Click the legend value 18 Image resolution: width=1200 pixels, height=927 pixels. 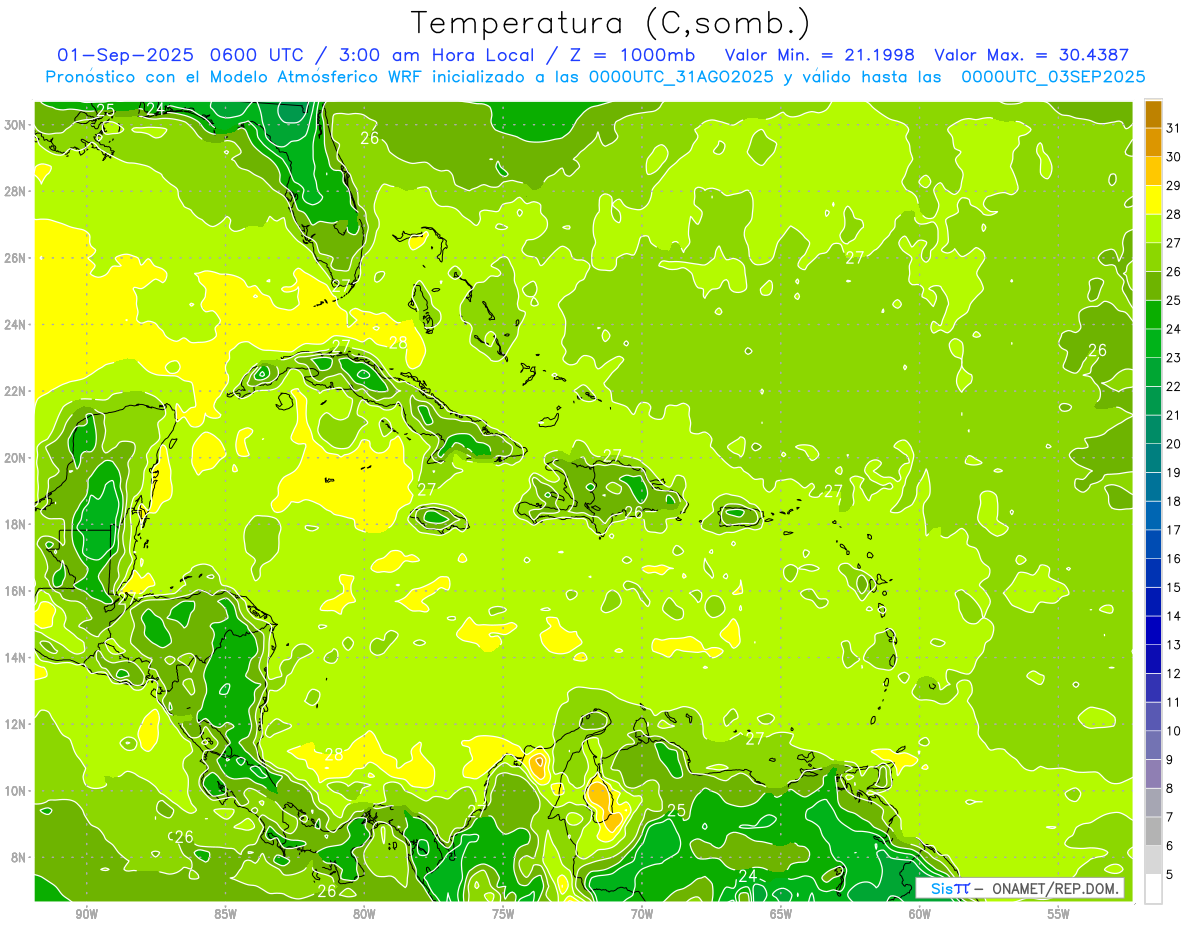pyautogui.click(x=1173, y=501)
